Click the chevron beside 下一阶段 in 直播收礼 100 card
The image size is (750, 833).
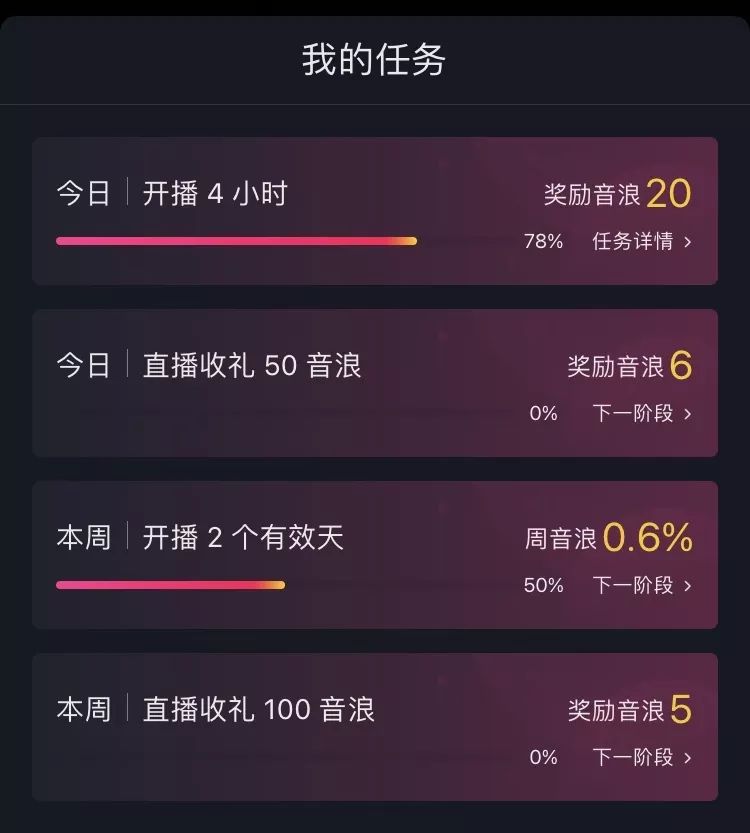coord(688,758)
